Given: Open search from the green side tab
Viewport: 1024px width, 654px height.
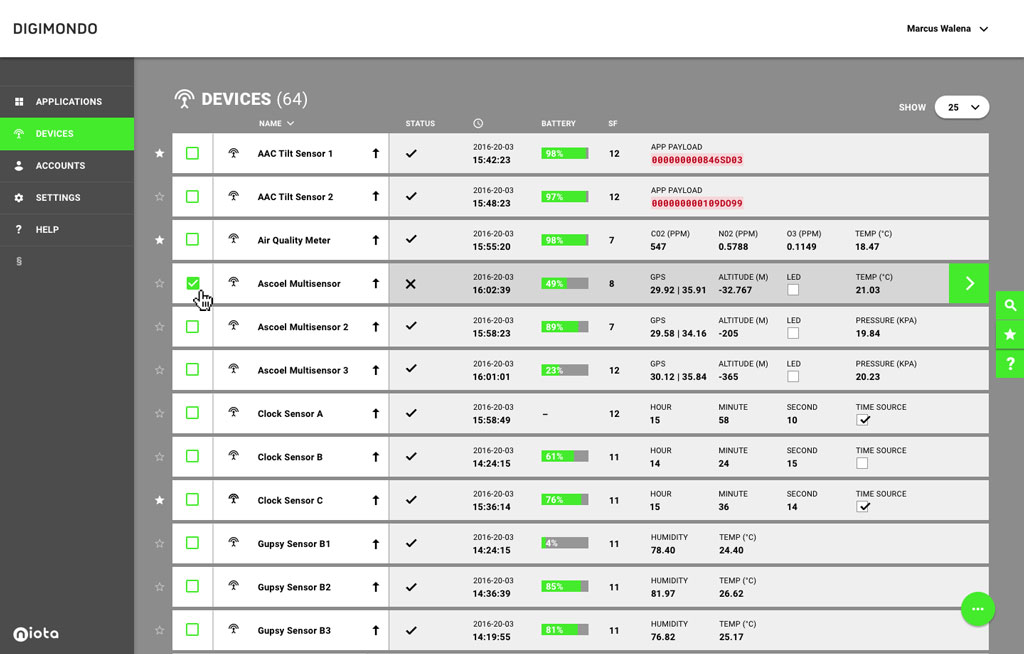Looking at the screenshot, I should coord(1010,305).
